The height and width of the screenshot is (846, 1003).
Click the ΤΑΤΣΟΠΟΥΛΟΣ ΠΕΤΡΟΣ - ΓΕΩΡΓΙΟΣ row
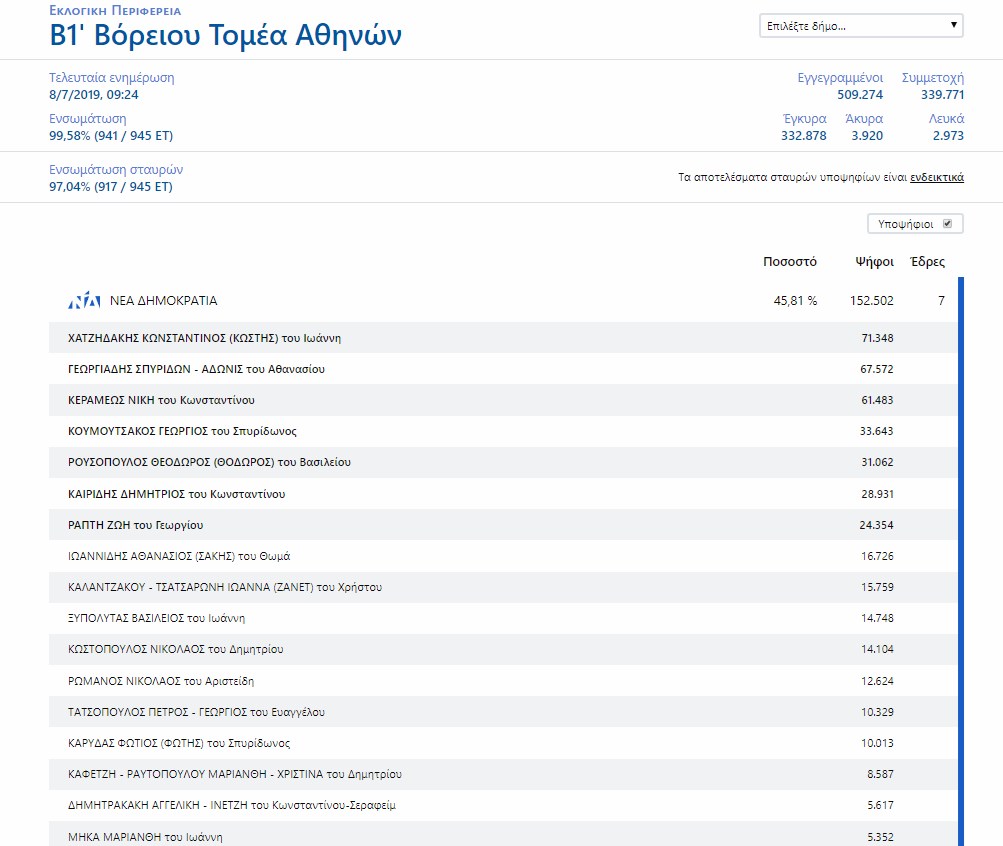[196, 712]
